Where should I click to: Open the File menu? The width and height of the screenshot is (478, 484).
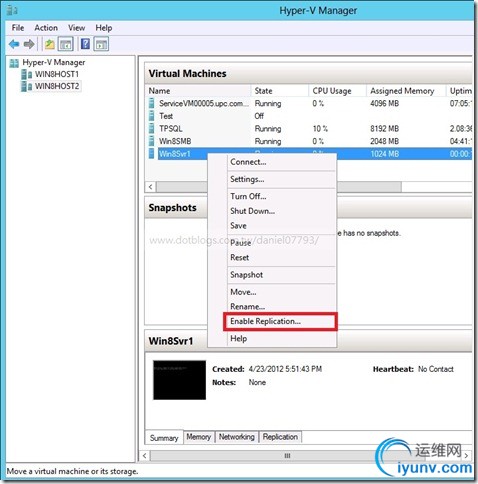[18, 28]
